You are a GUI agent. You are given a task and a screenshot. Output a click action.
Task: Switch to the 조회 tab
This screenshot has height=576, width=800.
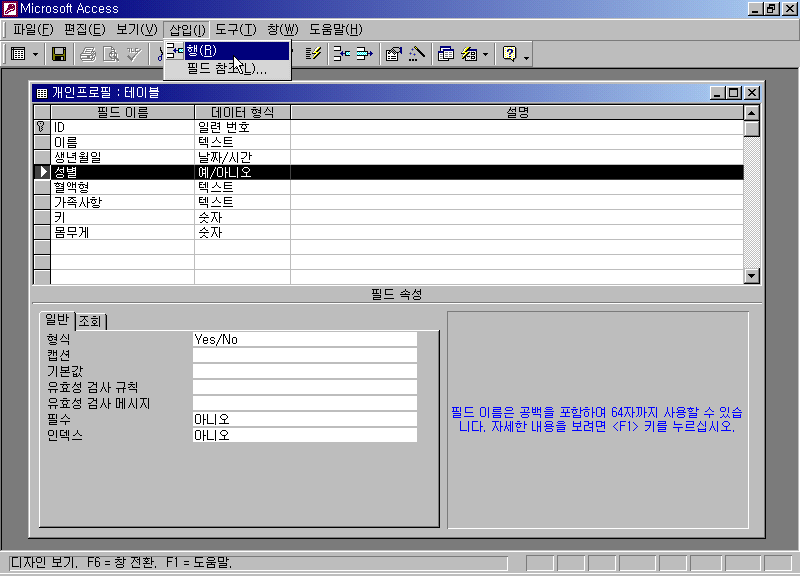pyautogui.click(x=90, y=321)
